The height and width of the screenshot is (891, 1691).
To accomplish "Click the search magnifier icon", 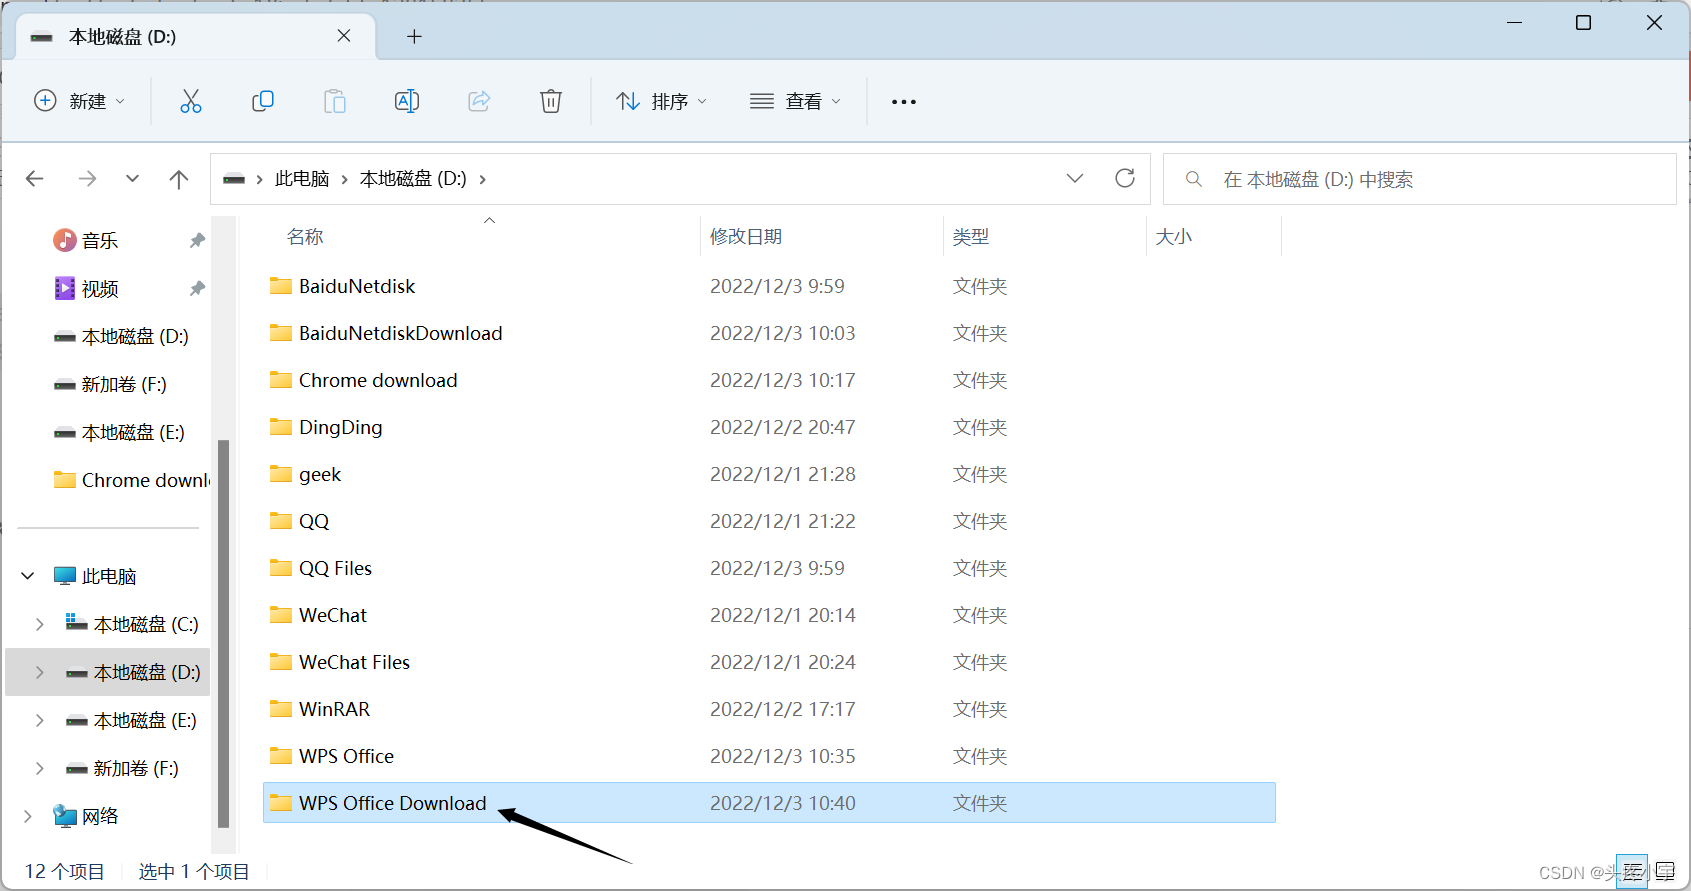I will coord(1193,179).
